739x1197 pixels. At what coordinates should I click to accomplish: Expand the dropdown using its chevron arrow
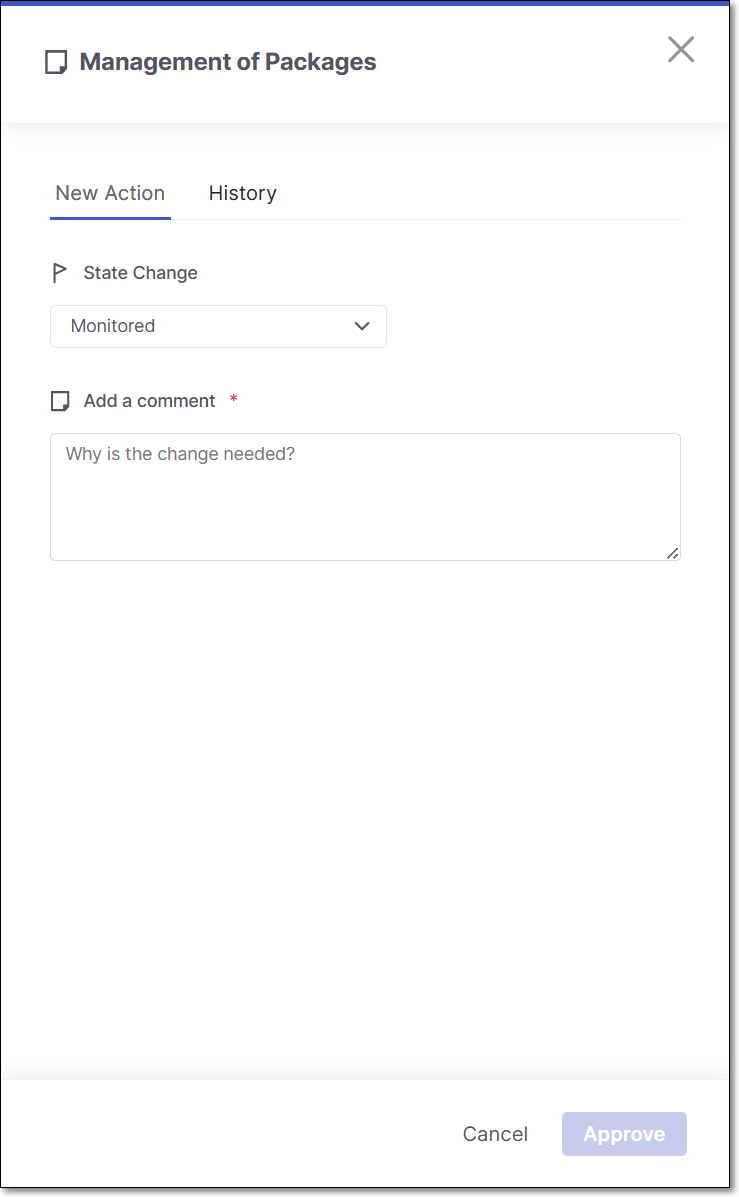(x=362, y=326)
